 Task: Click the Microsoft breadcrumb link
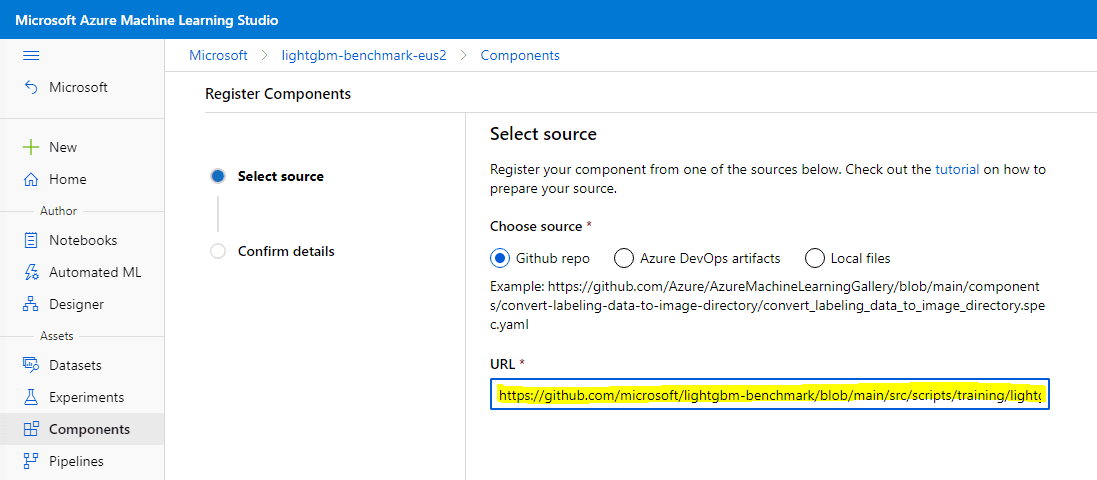pos(218,55)
